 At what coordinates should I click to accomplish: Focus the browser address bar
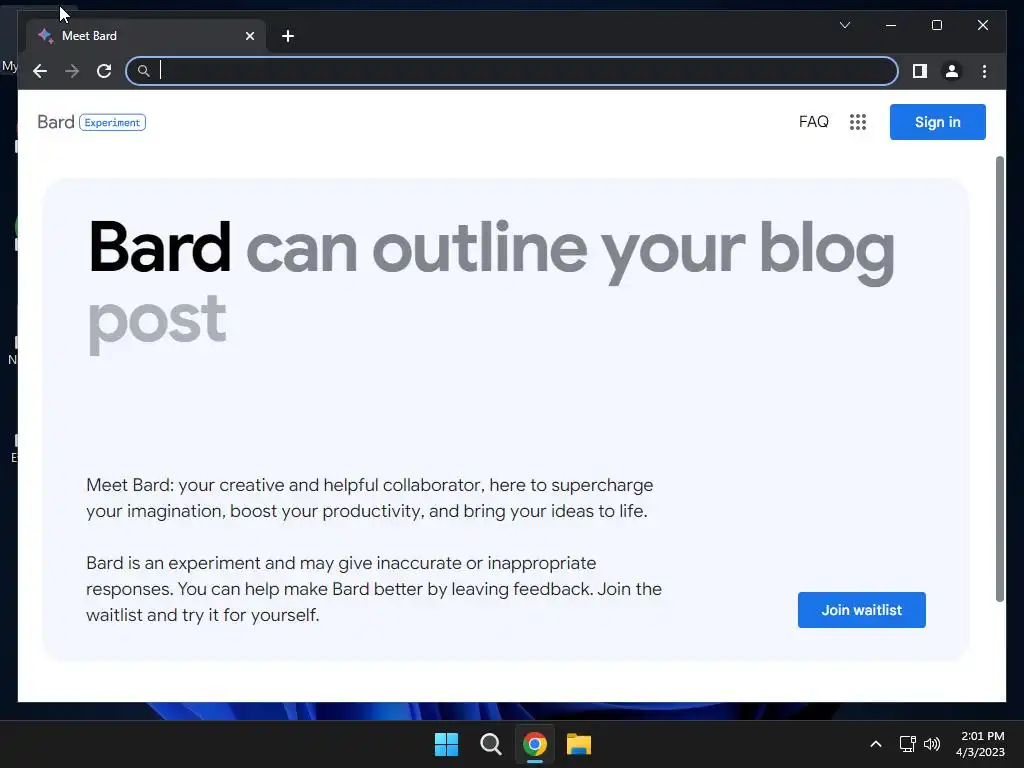[512, 71]
